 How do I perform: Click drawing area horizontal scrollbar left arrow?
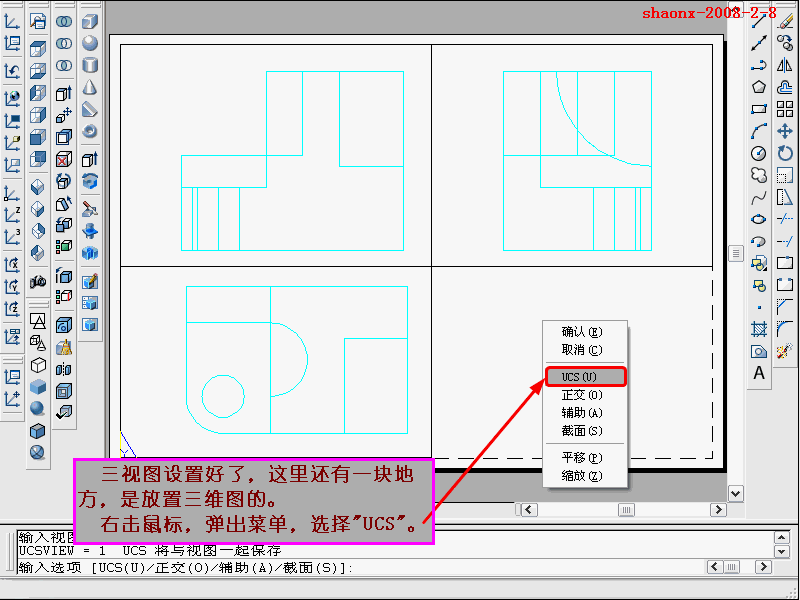pos(529,509)
